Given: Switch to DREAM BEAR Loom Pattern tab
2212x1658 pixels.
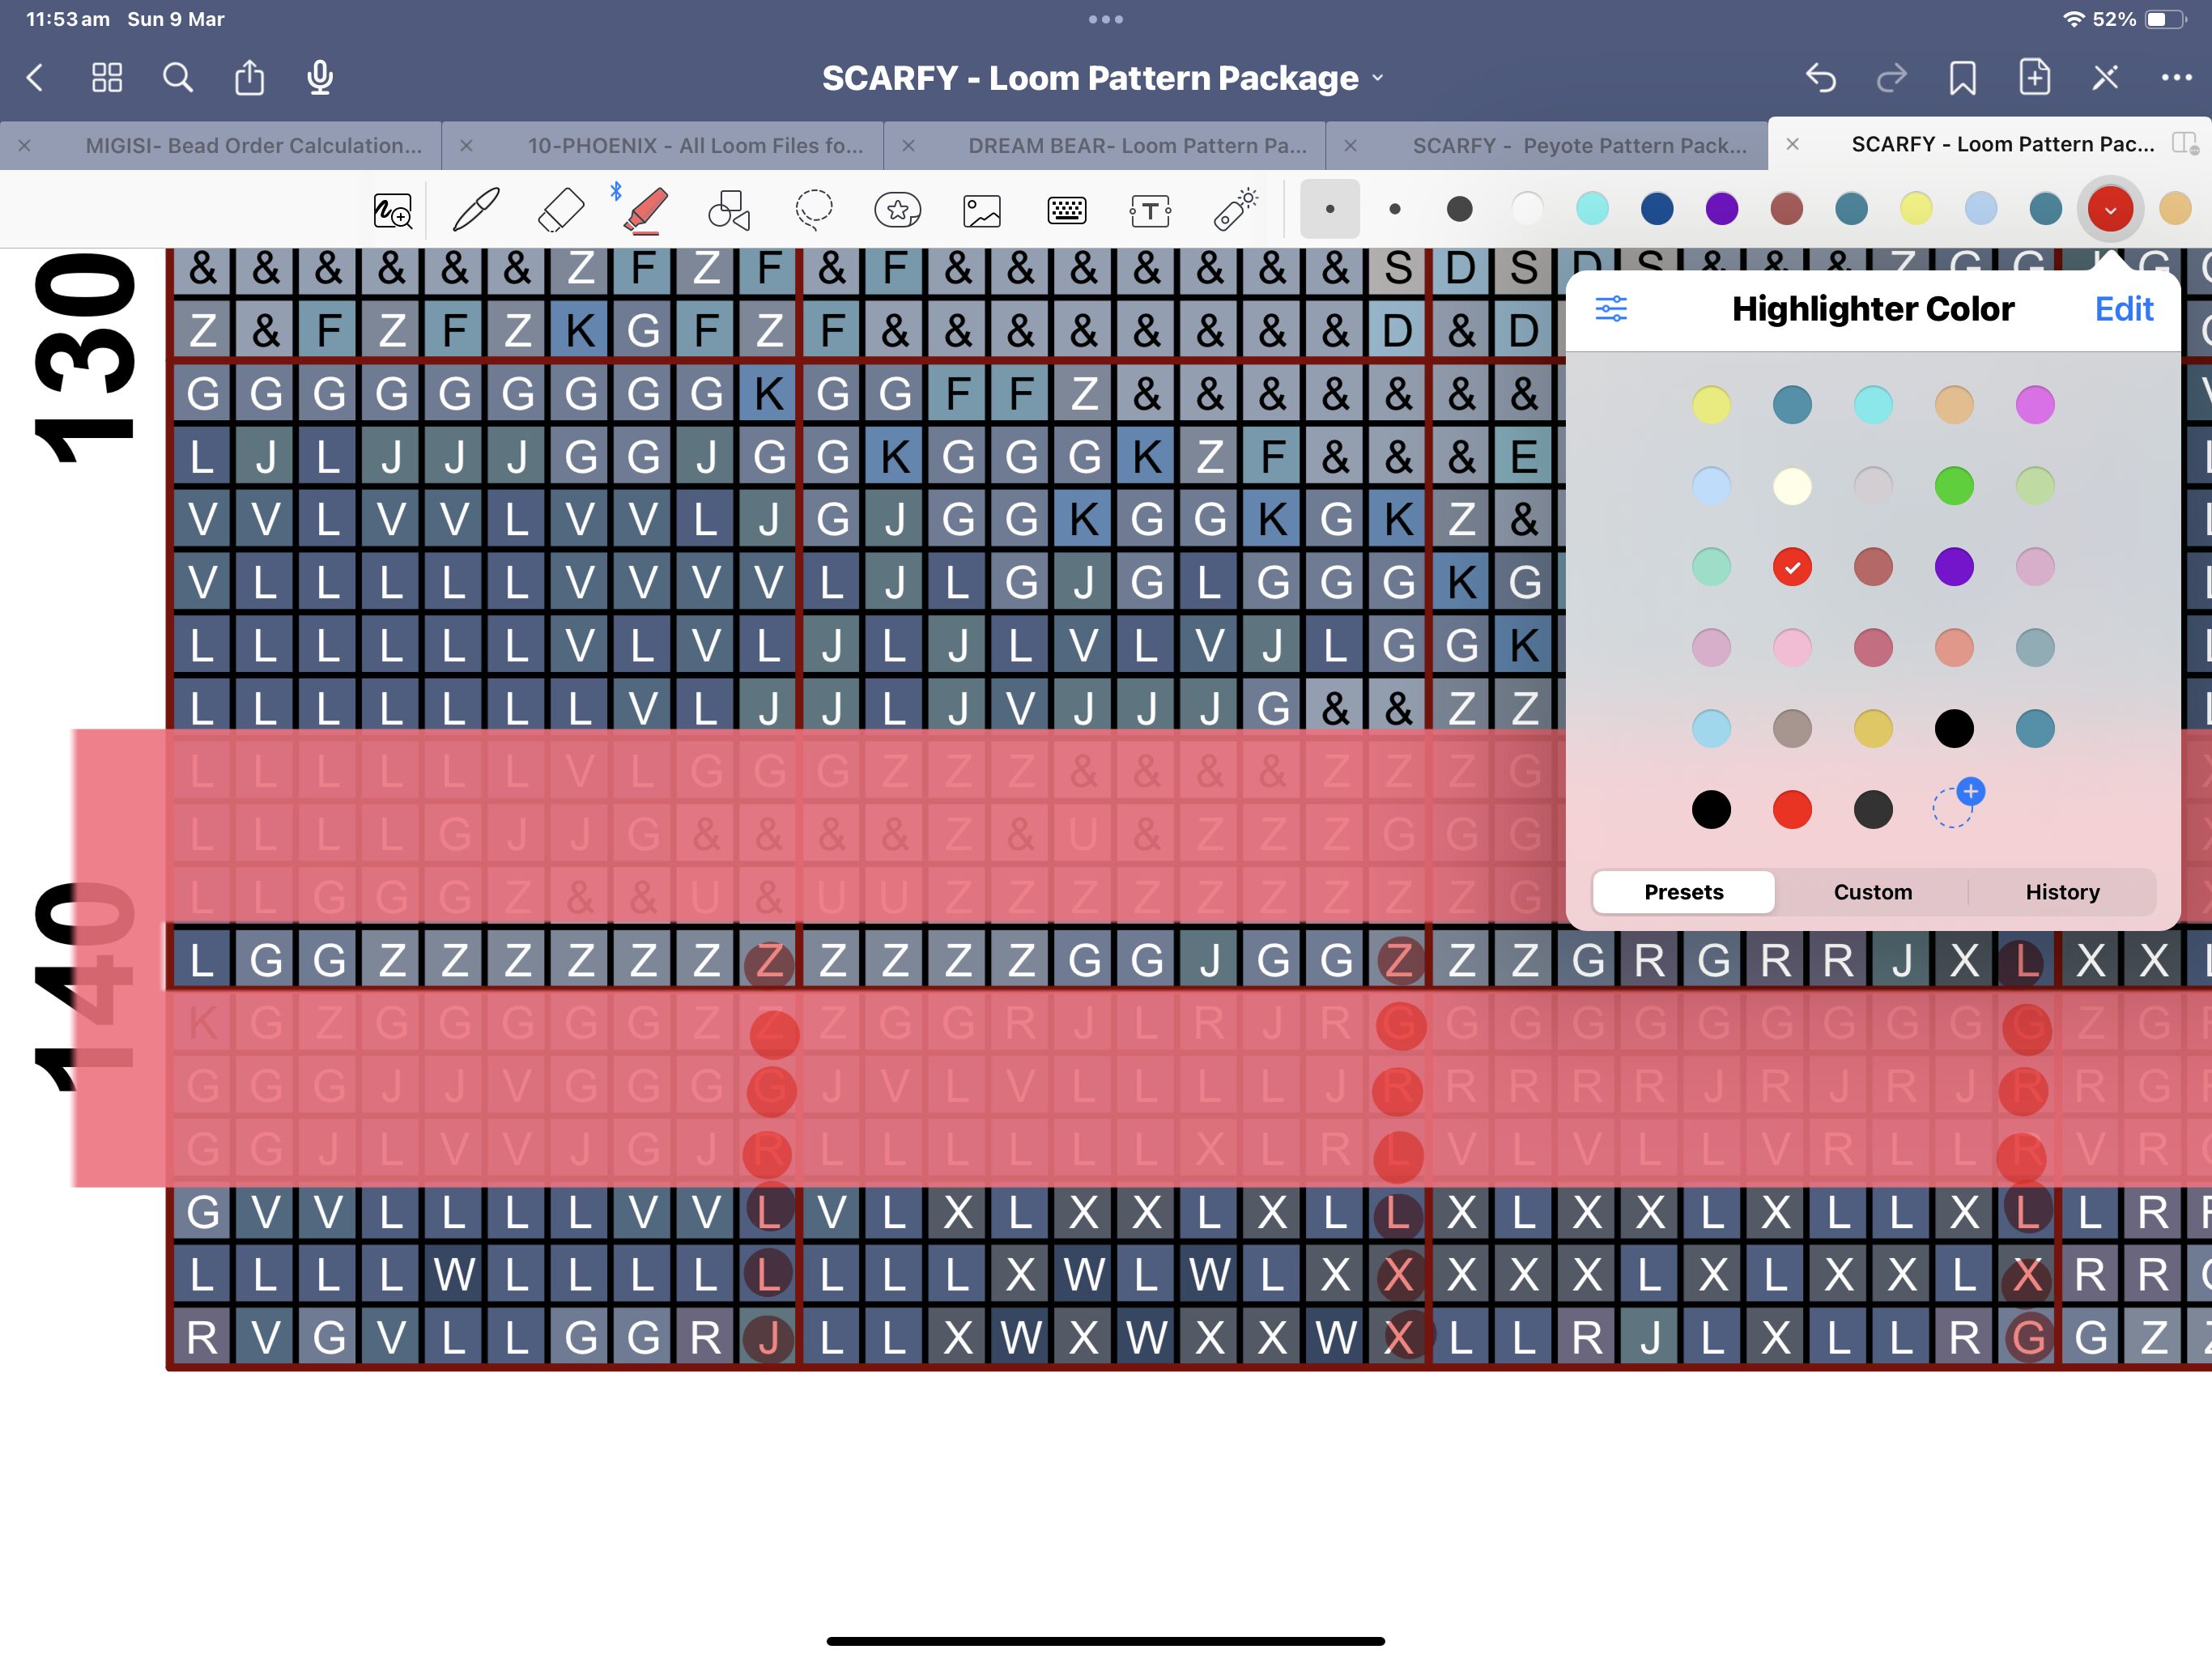Looking at the screenshot, I should pos(1136,146).
